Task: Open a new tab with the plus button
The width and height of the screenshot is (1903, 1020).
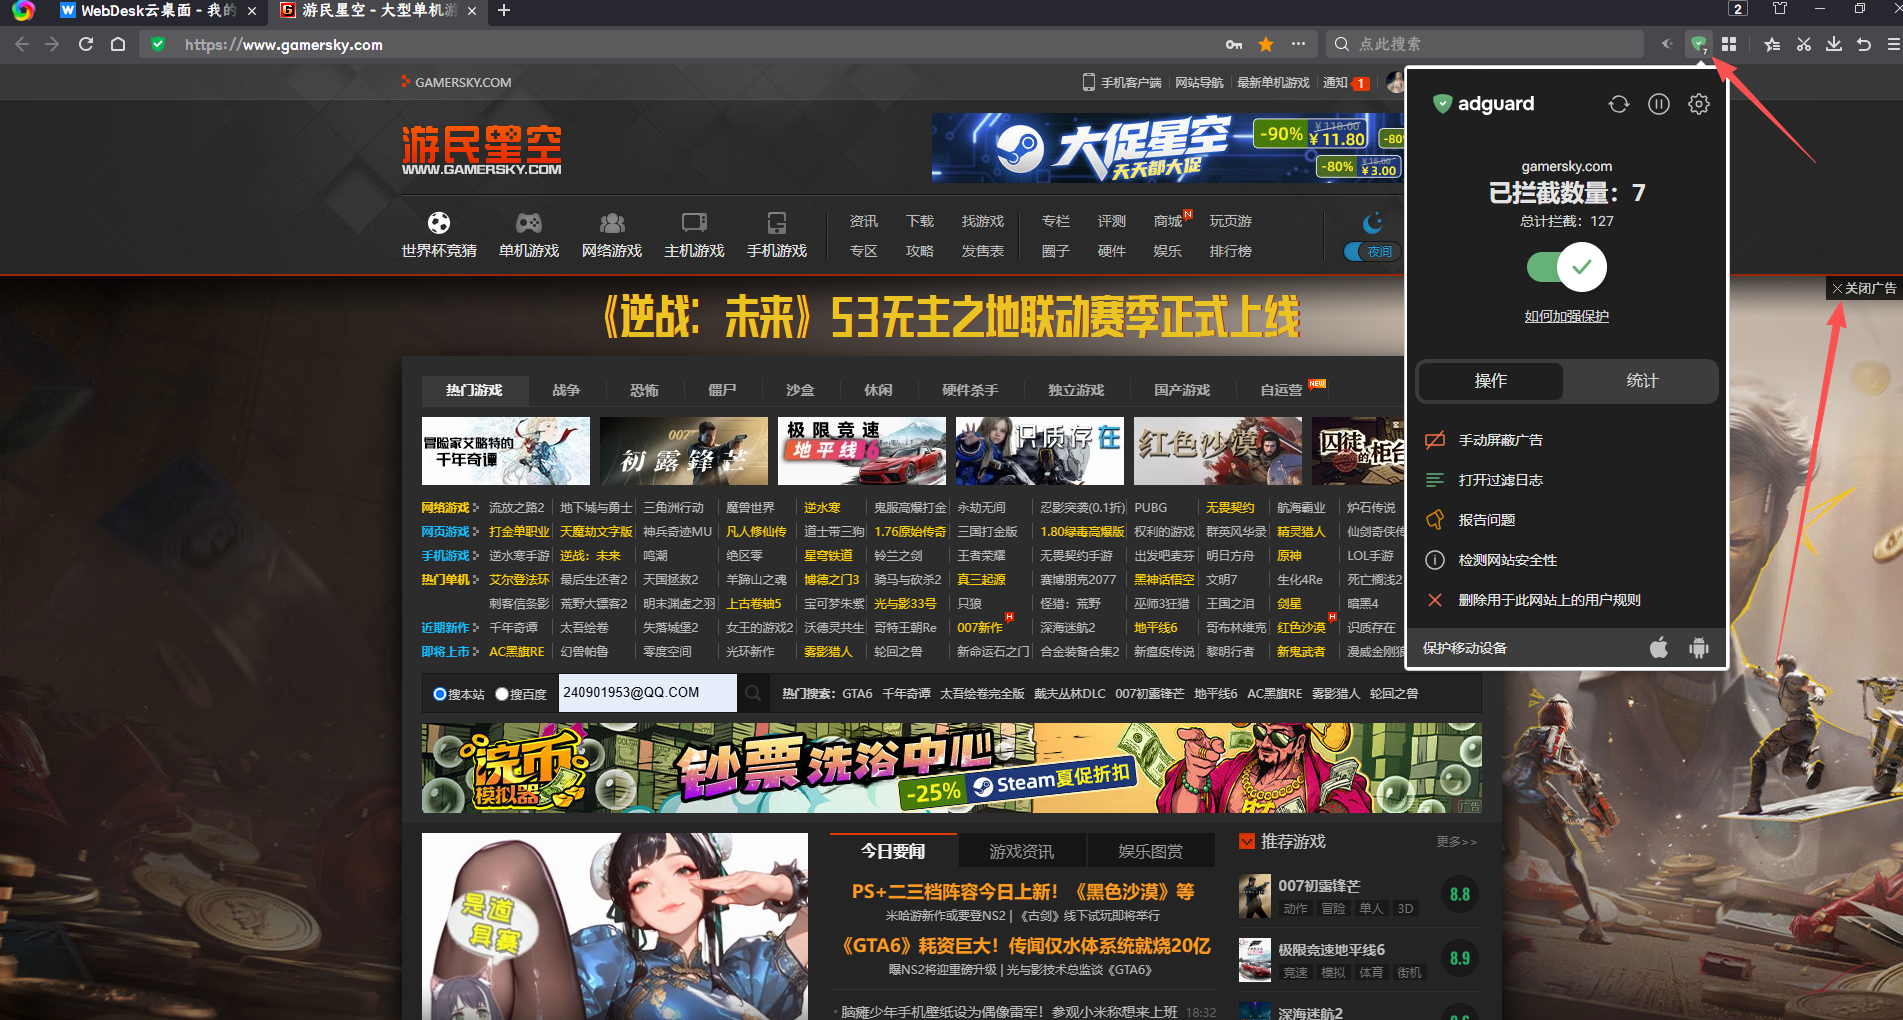Action: coord(504,10)
